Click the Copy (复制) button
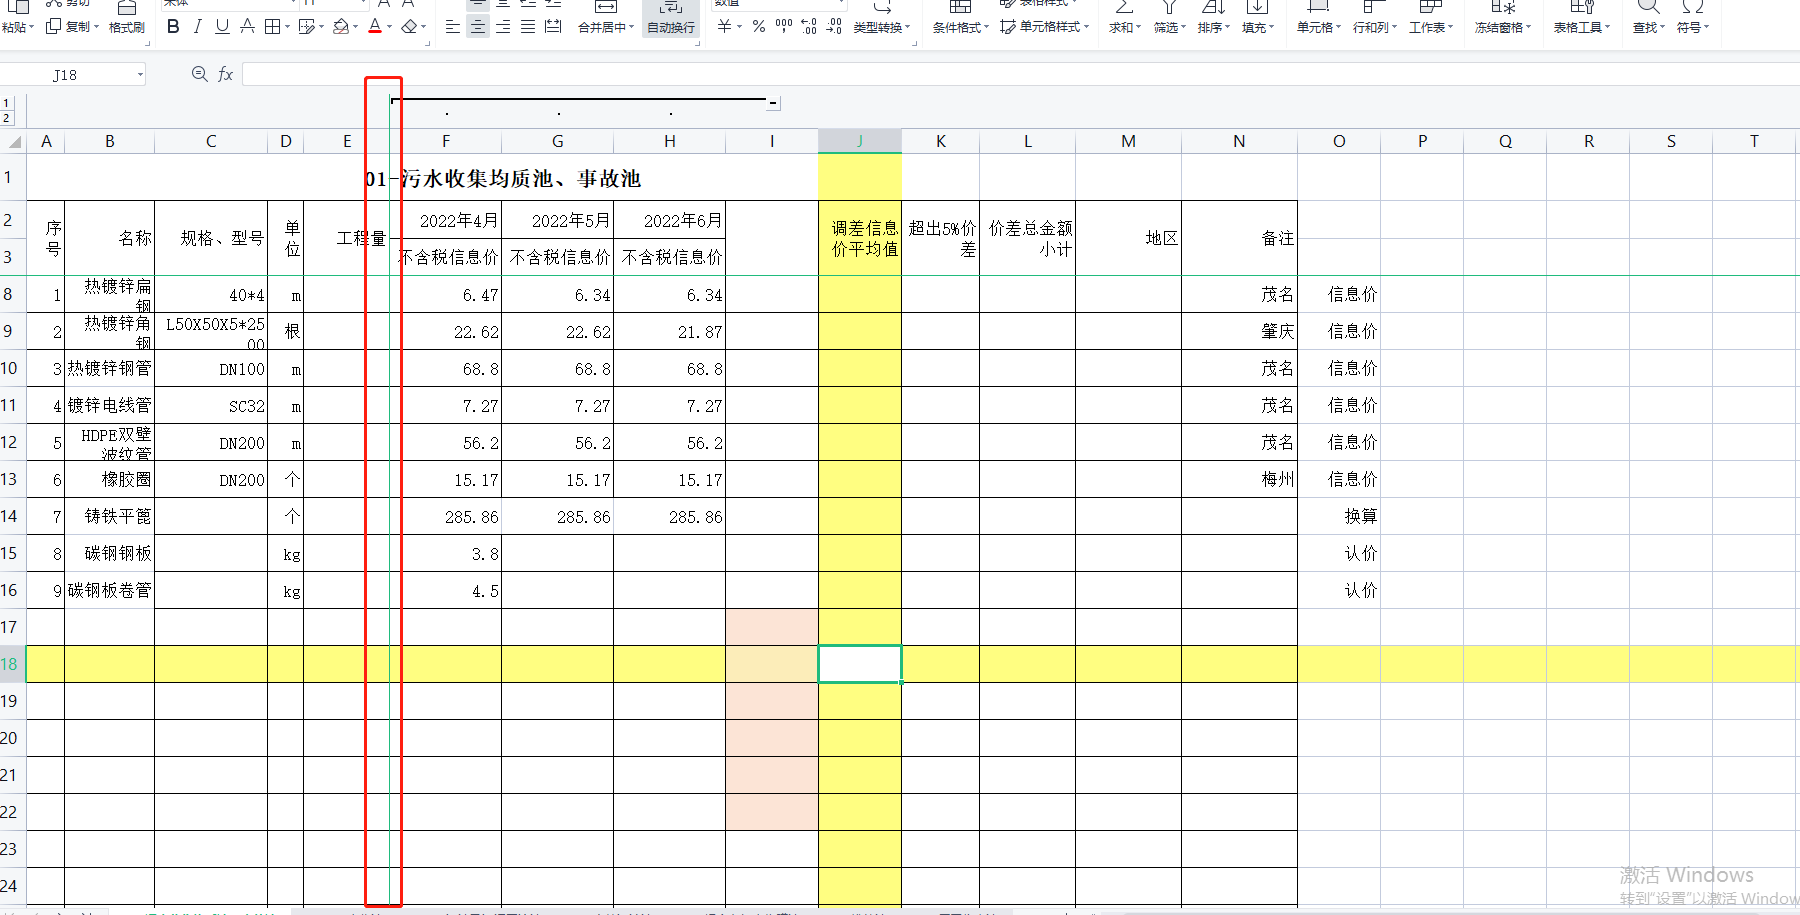The width and height of the screenshot is (1800, 915). point(73,27)
